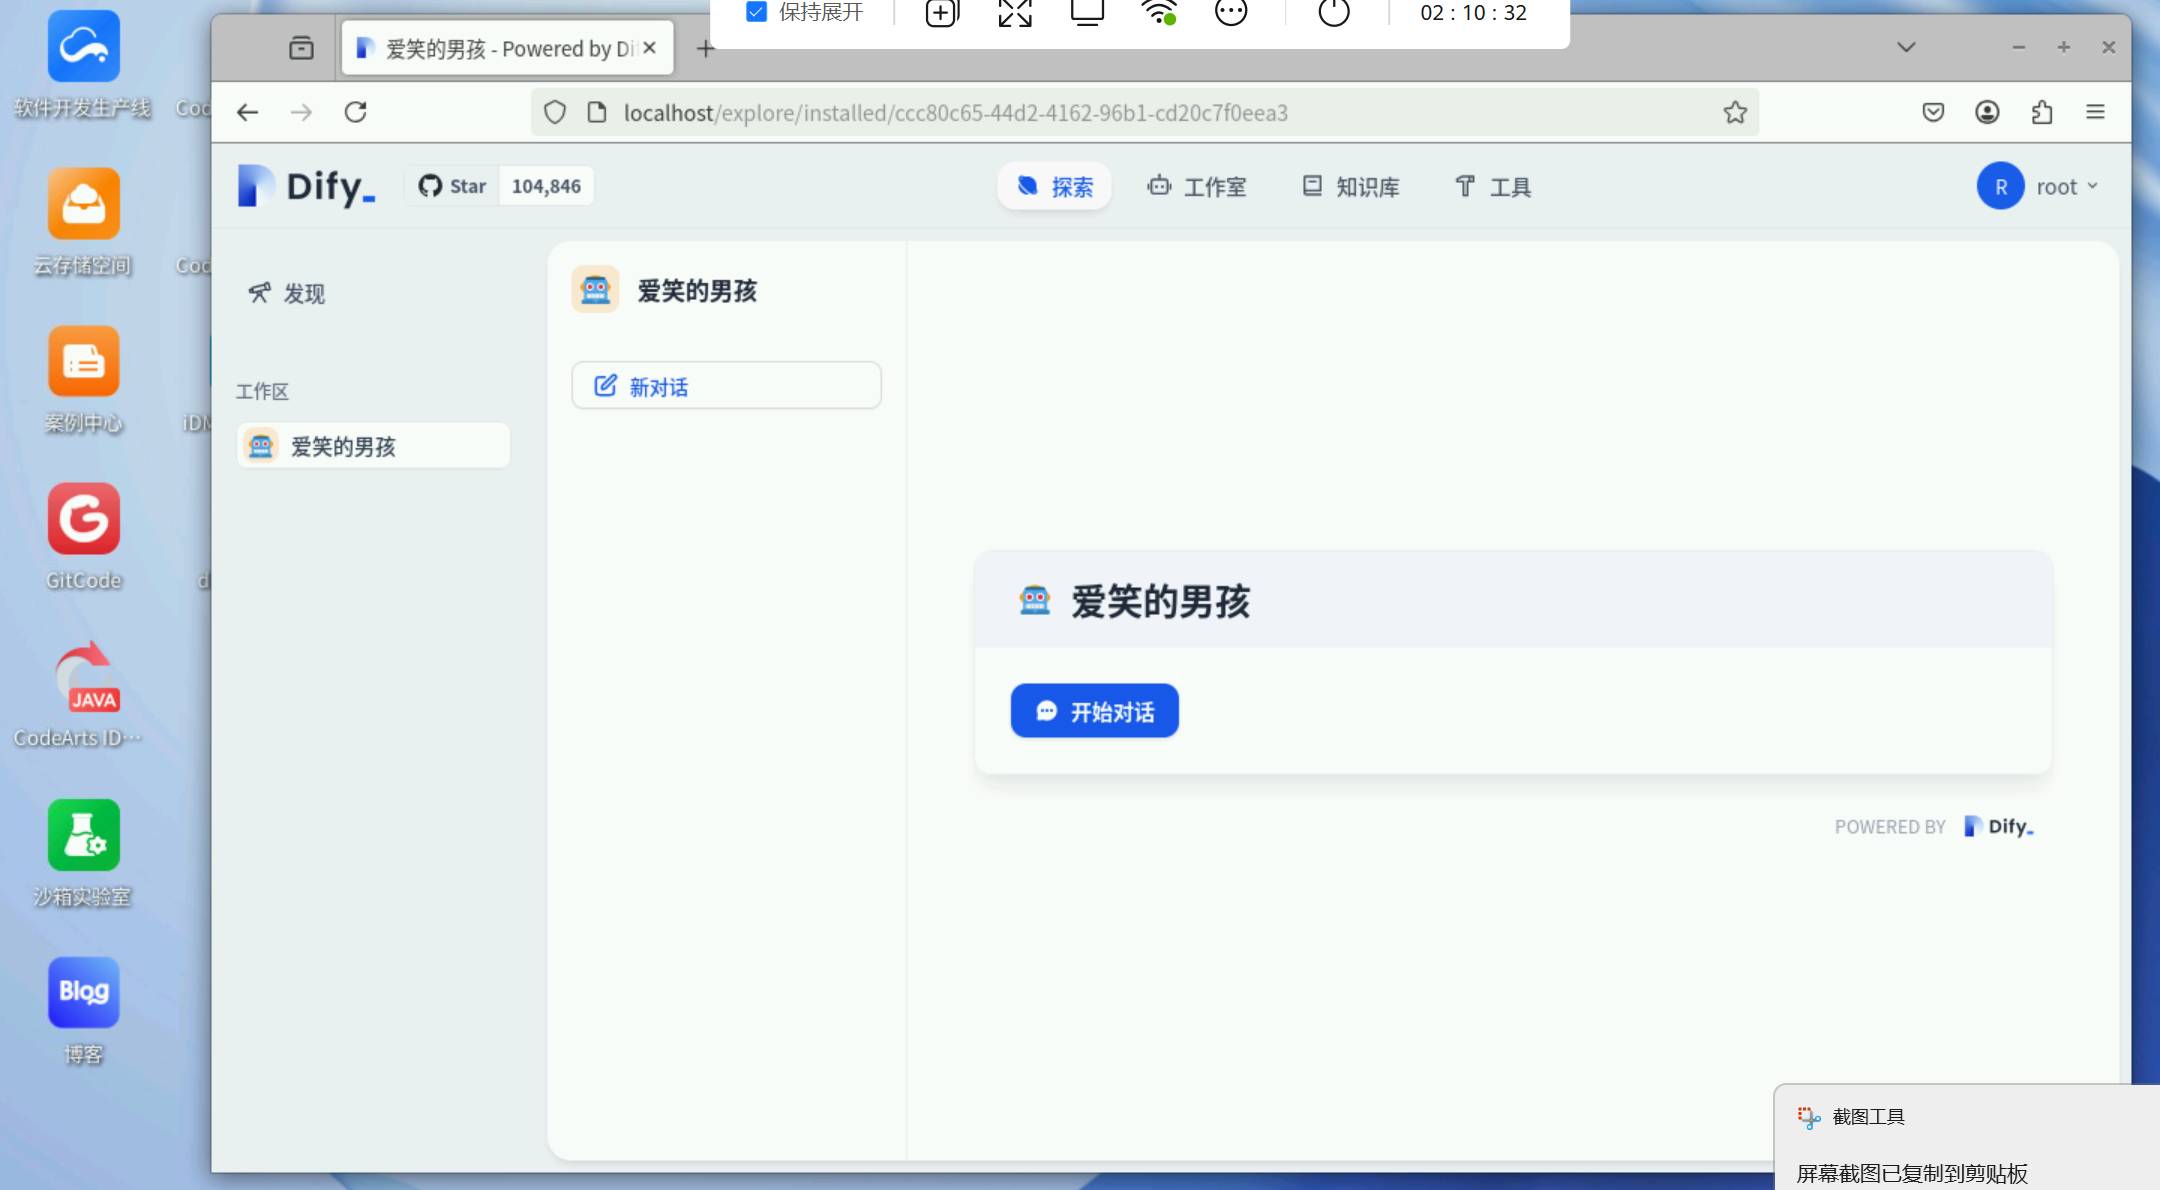The image size is (2160, 1190).
Task: Click the R user avatar
Action: 2000,186
